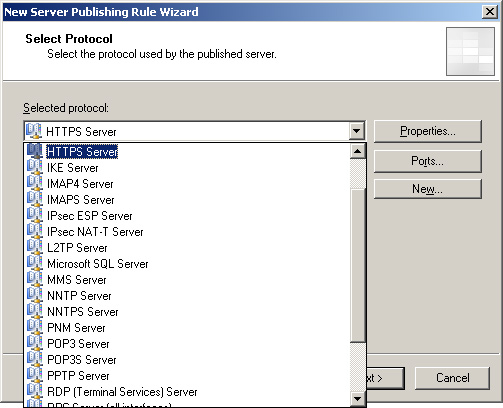503x408 pixels.
Task: Click the POP3S Server protocol icon
Action: pos(35,359)
